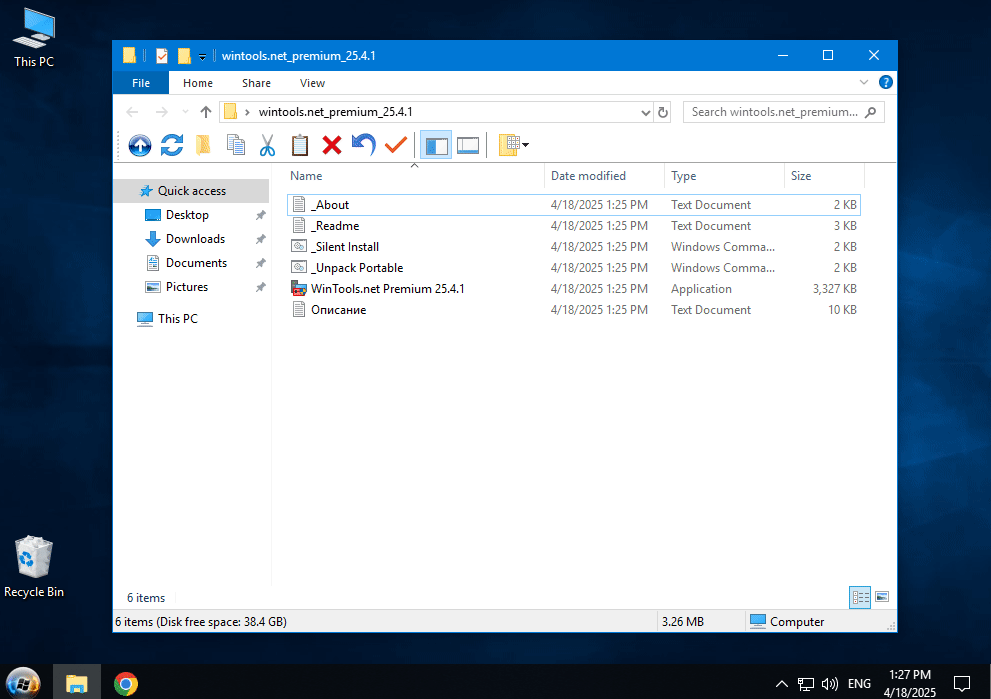Click the Quick Access Toolbar new folder icon
This screenshot has height=699, width=991.
coord(184,56)
